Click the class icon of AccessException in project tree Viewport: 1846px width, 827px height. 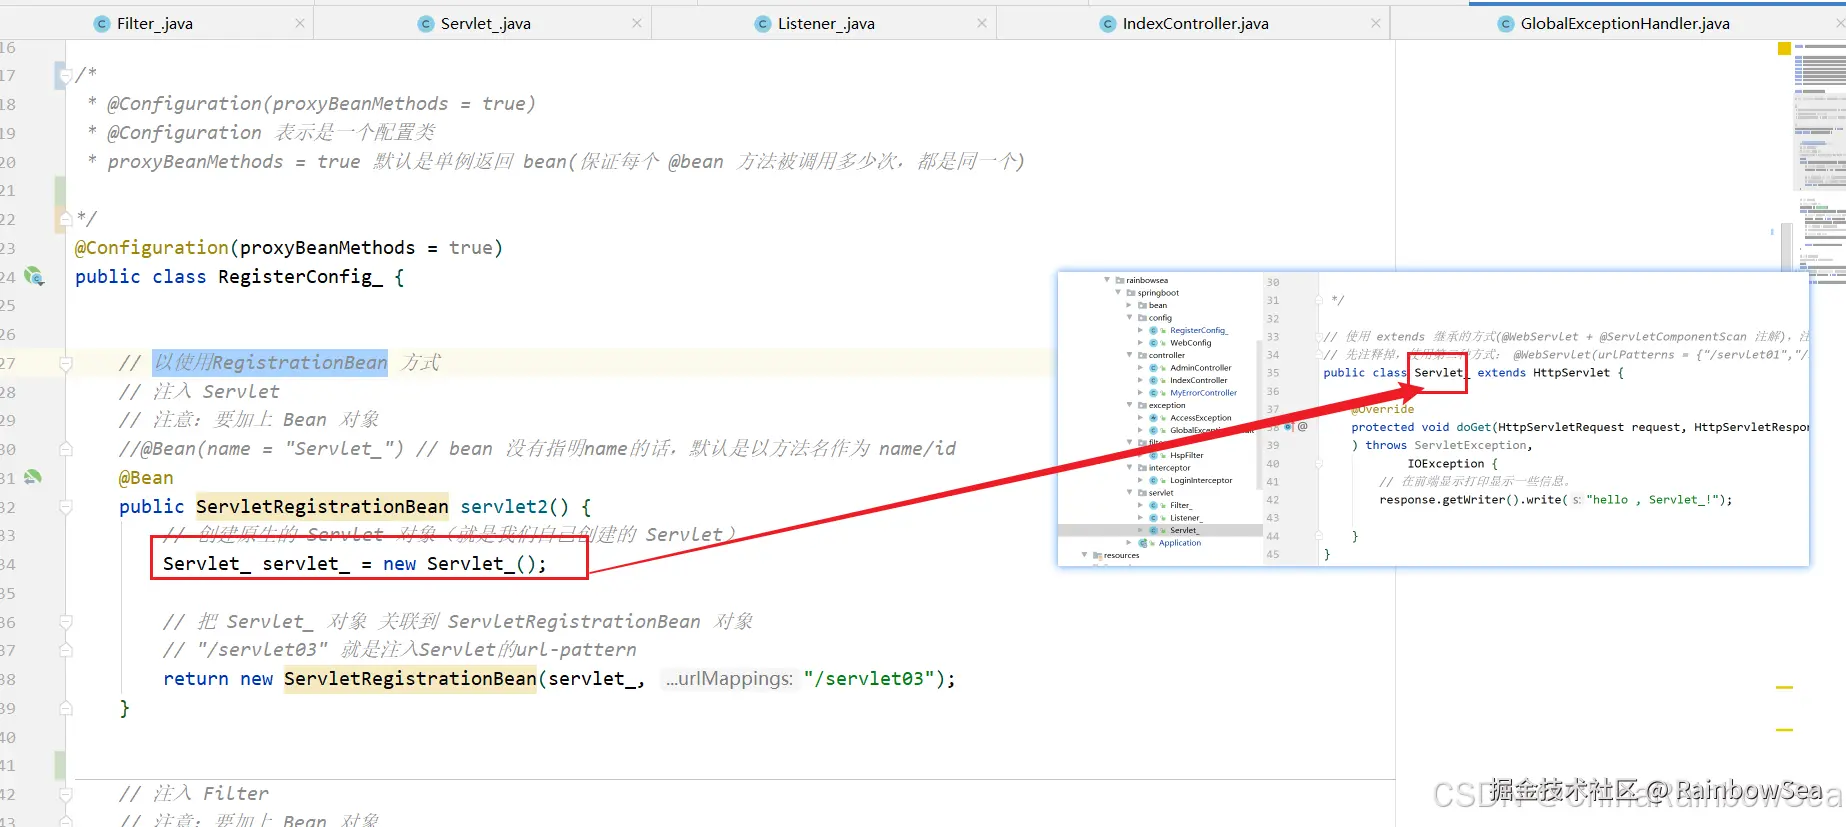(x=1154, y=418)
